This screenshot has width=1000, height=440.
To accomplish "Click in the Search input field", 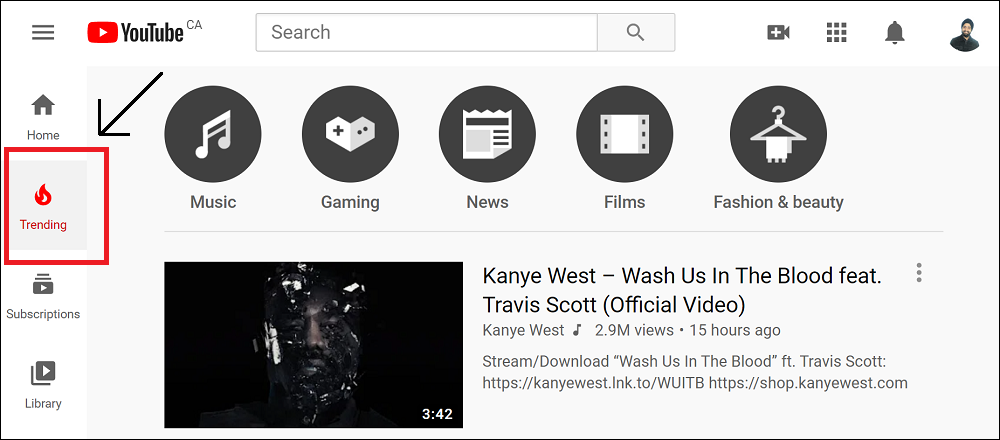I will (x=427, y=33).
